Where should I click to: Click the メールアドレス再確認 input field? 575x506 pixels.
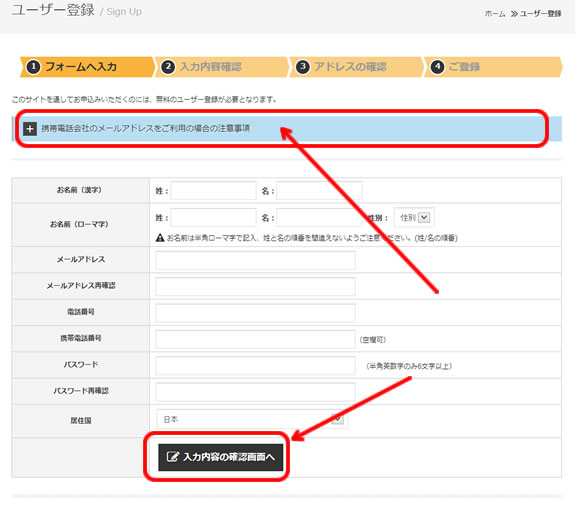coord(255,286)
